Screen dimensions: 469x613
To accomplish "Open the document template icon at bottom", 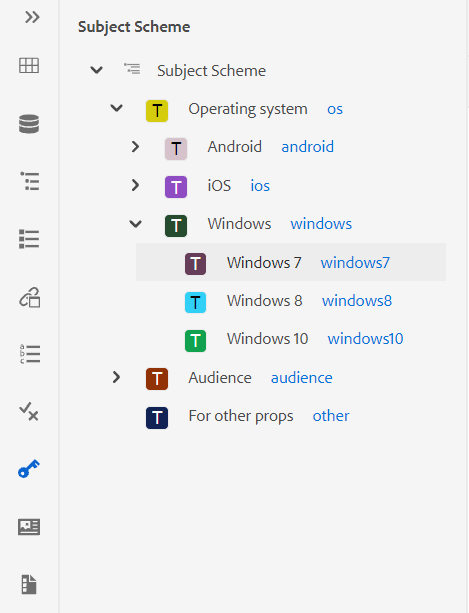I will (29, 584).
